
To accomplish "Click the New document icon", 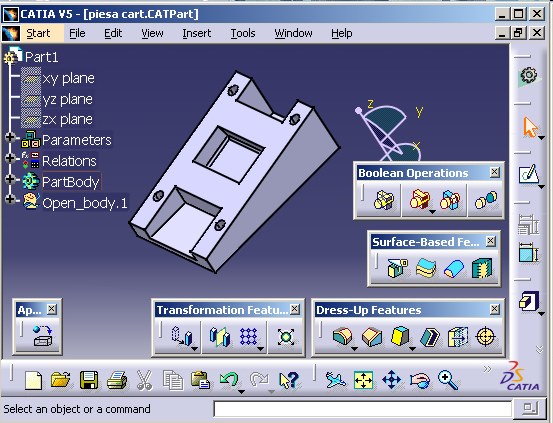I will (34, 380).
